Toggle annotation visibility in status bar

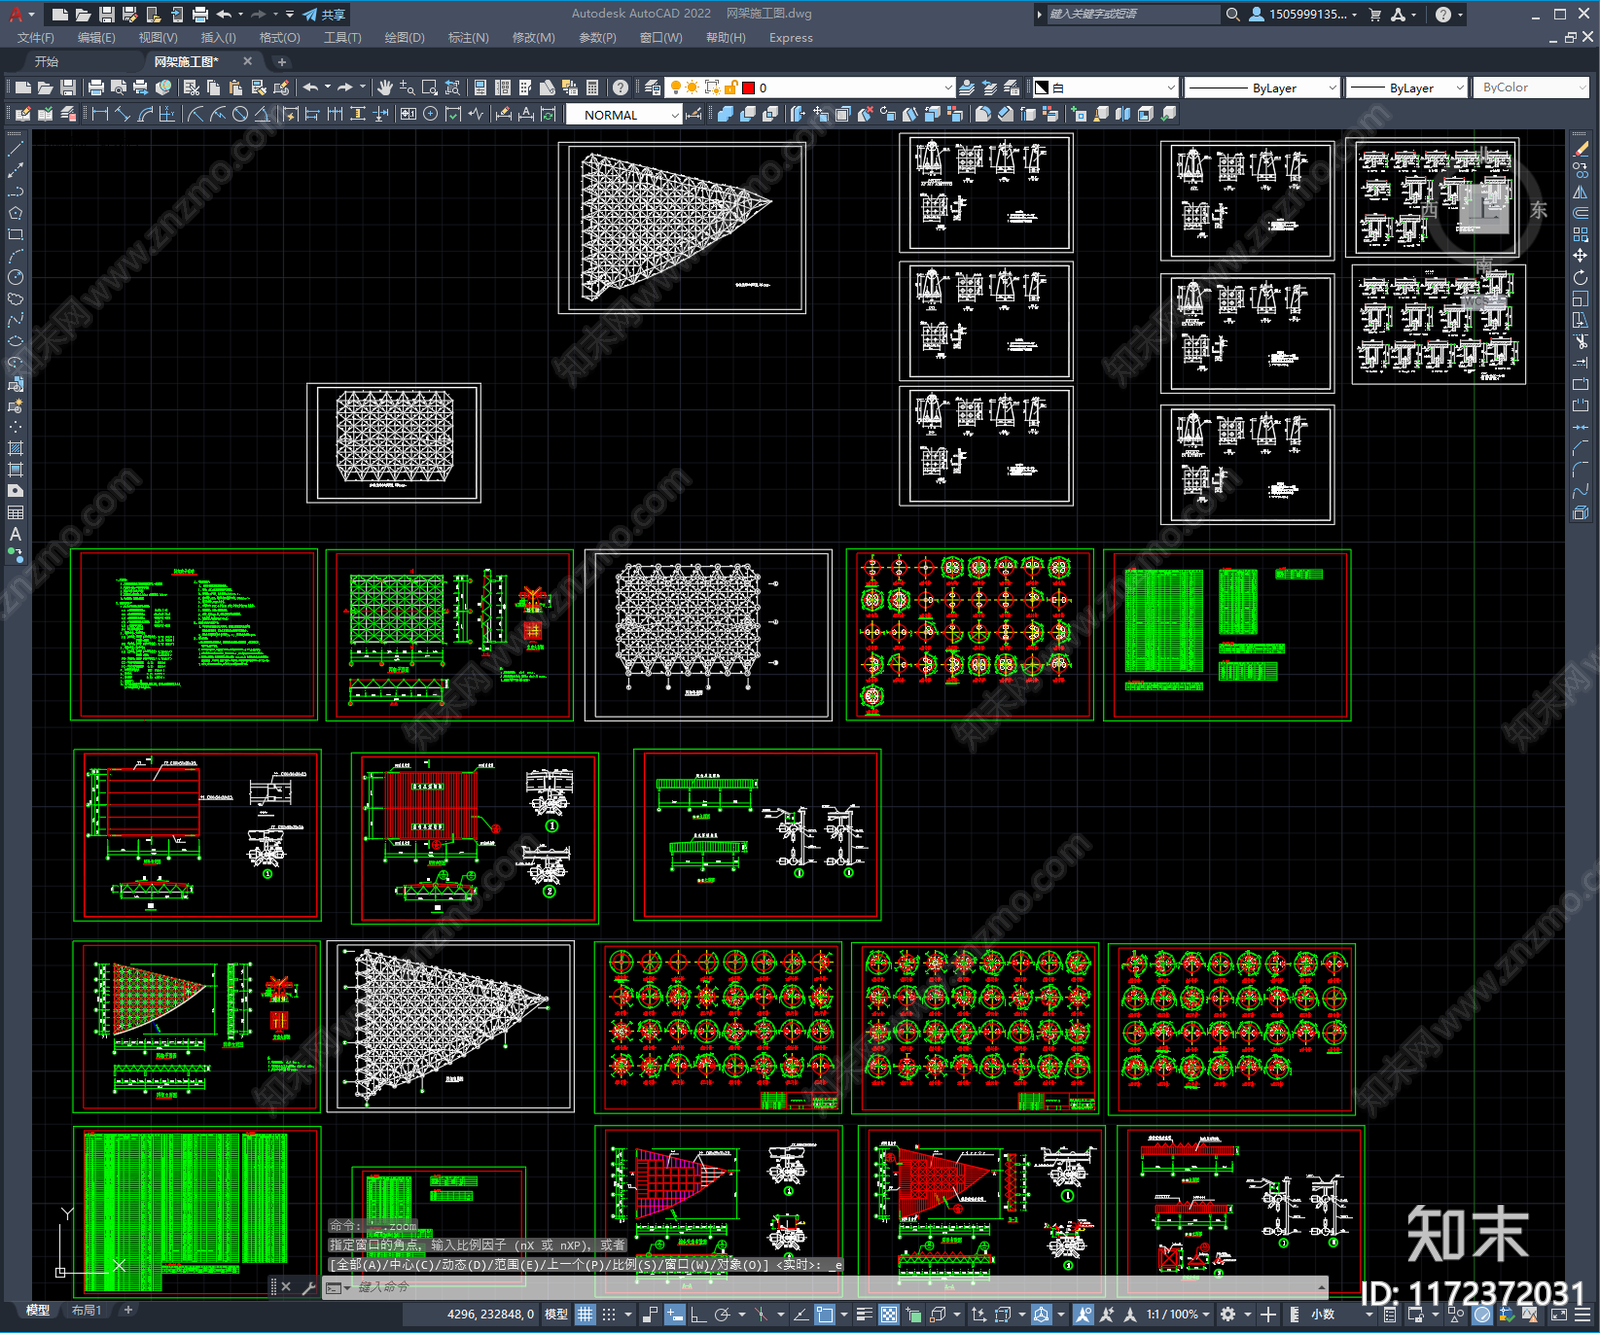coord(1084,1314)
